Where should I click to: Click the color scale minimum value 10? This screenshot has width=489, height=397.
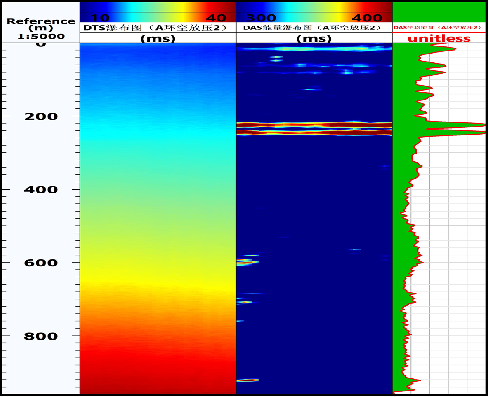pos(100,18)
